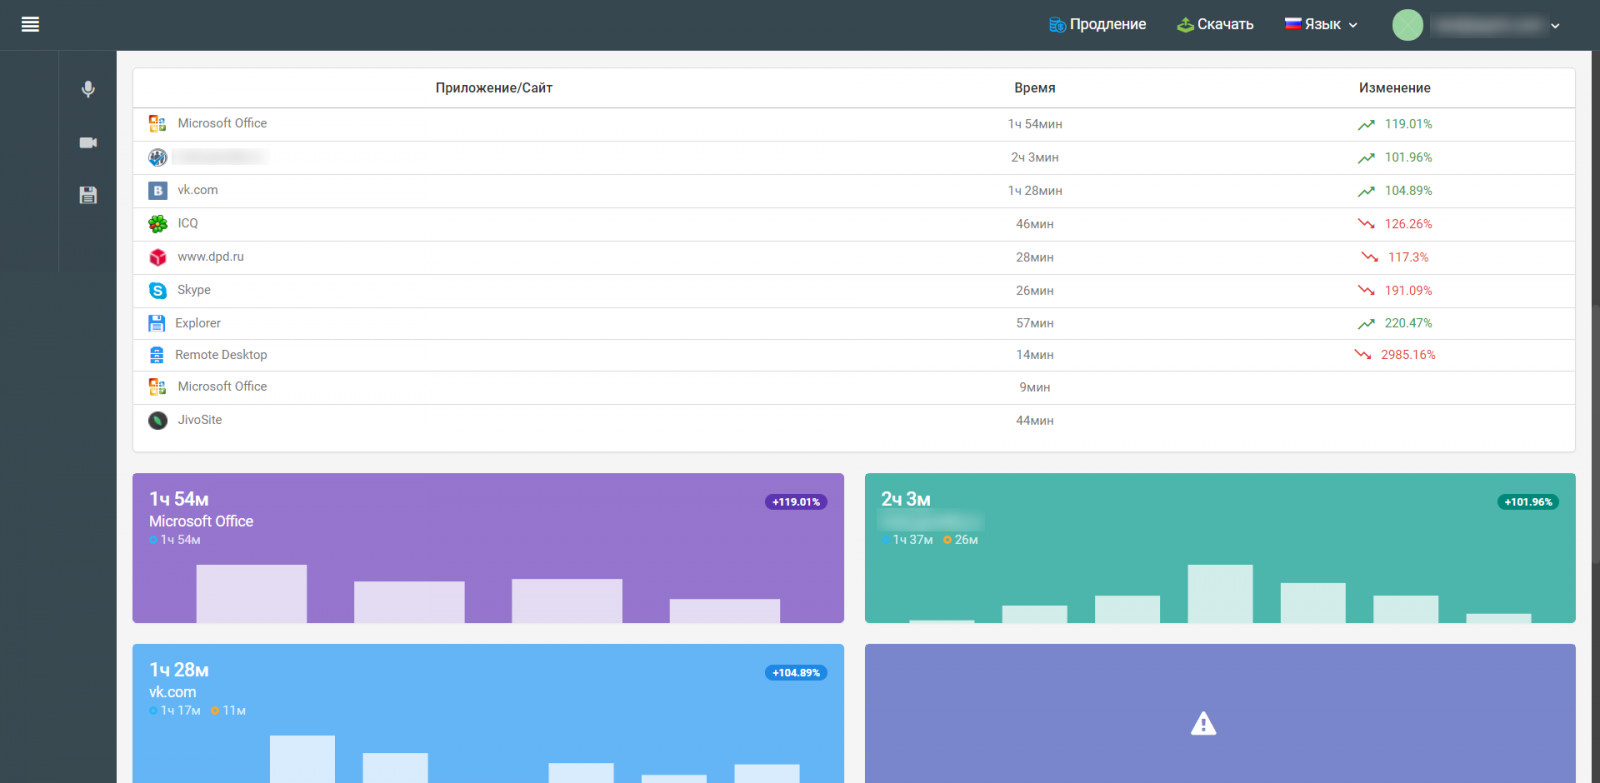Open the Язык language dropdown
Viewport: 1600px width, 783px height.
coord(1321,24)
